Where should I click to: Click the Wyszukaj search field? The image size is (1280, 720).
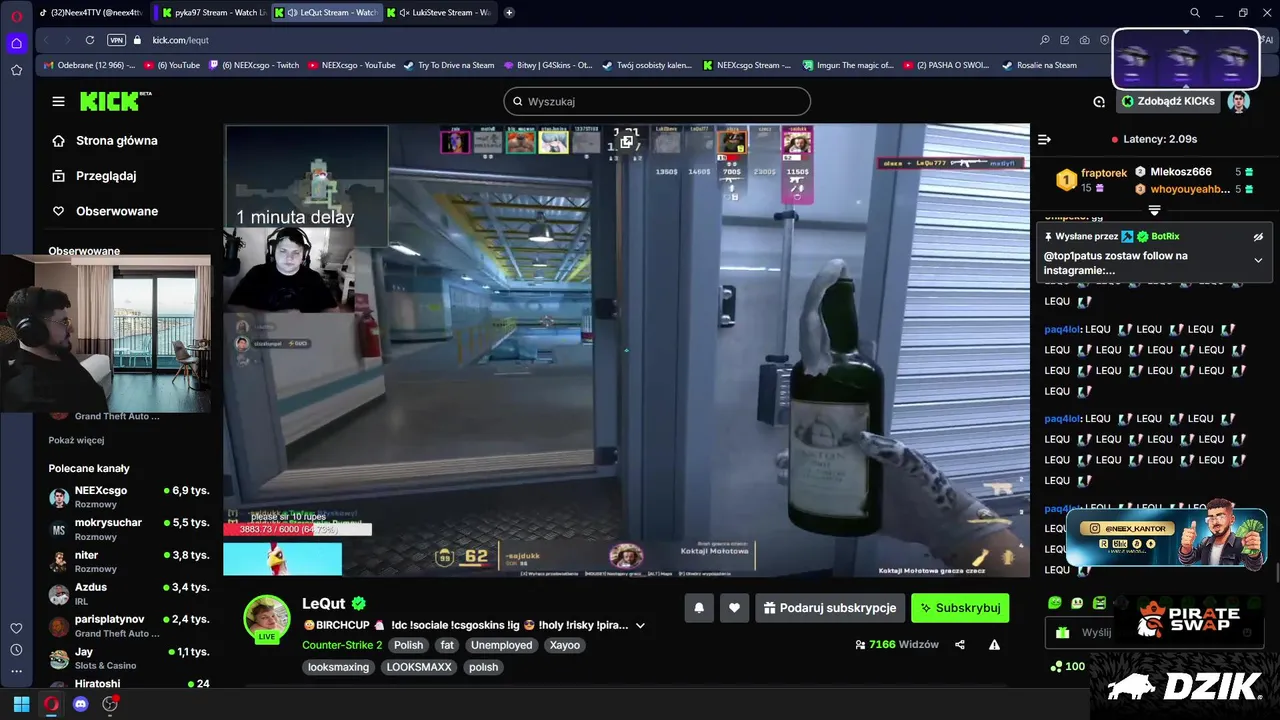pyautogui.click(x=657, y=101)
